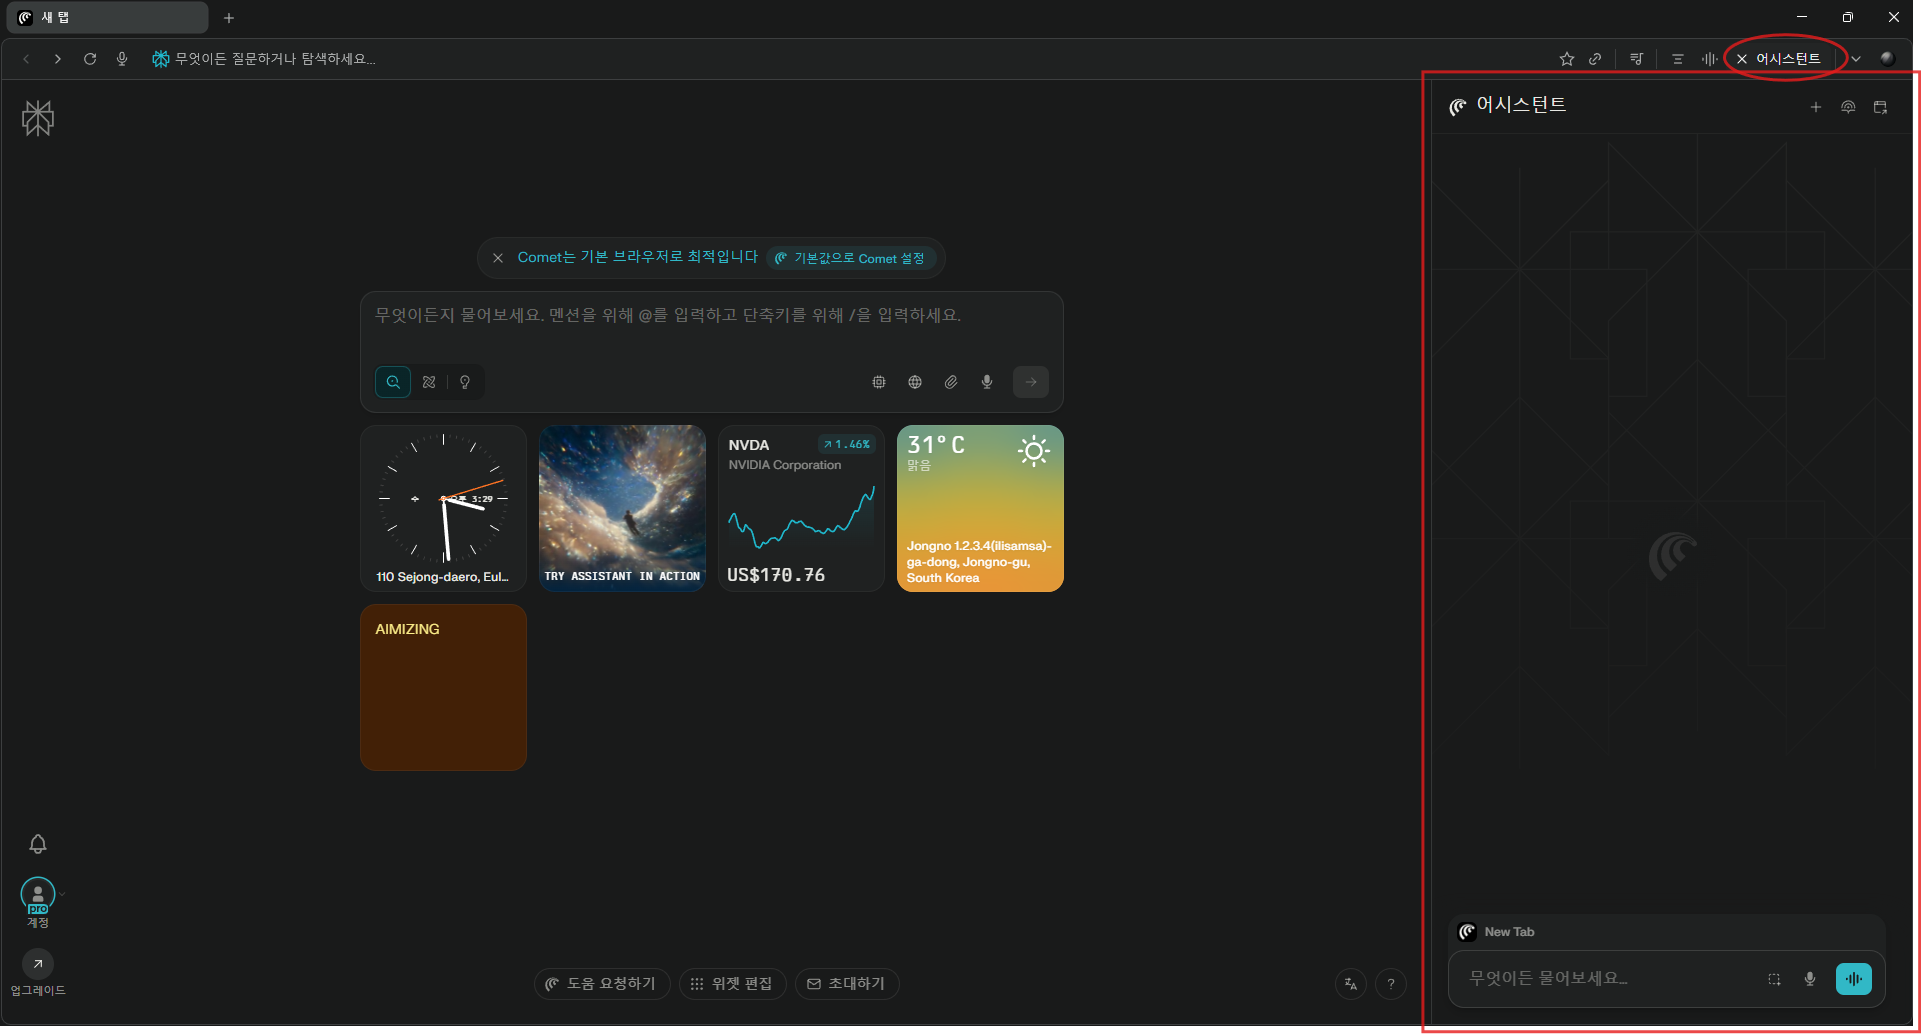Go back with the browser back arrow
The image size is (1921, 1034).
26,59
